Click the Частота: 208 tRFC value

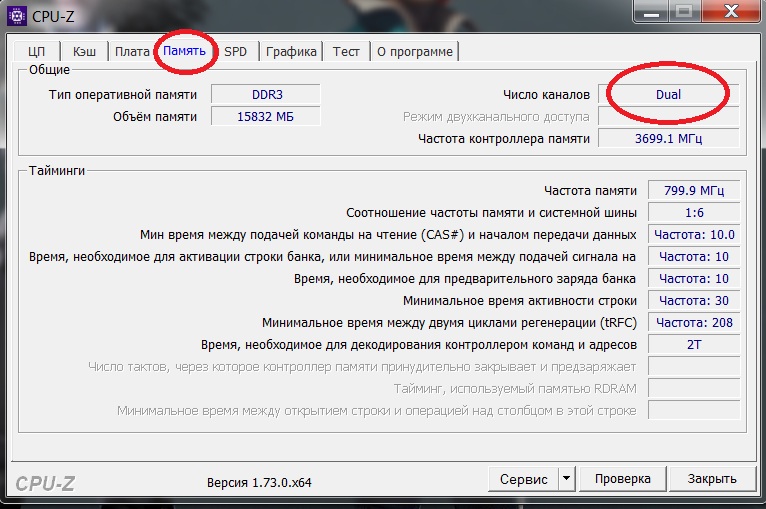coord(694,322)
